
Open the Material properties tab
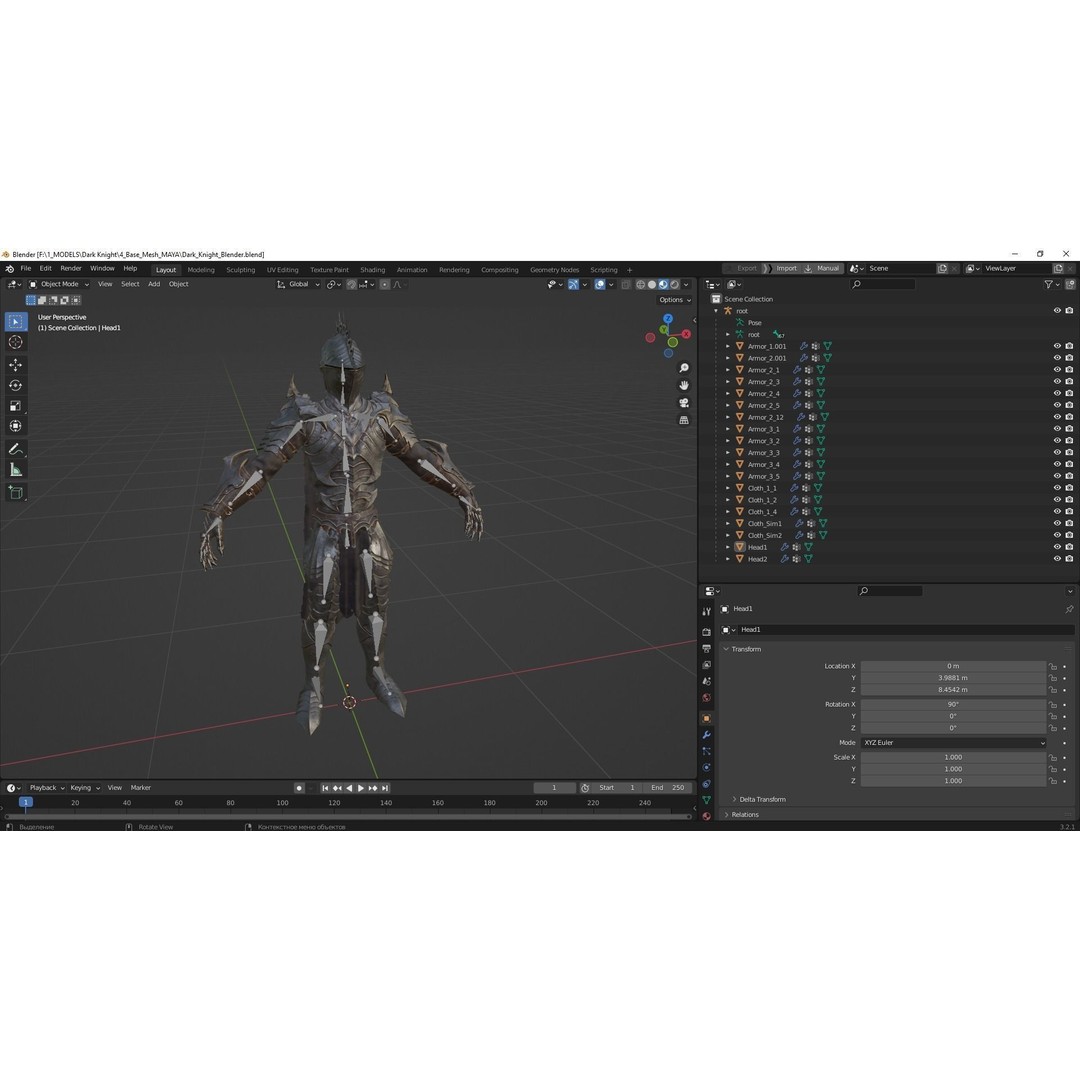coord(707,816)
